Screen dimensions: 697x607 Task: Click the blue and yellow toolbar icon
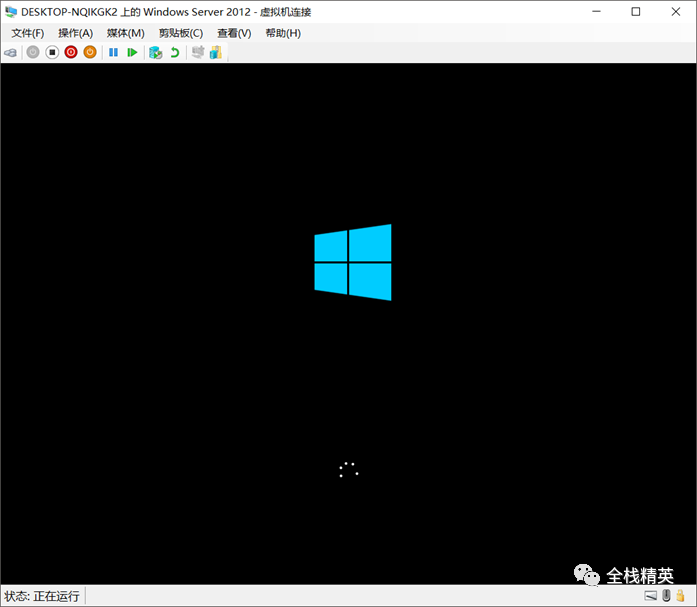point(216,52)
